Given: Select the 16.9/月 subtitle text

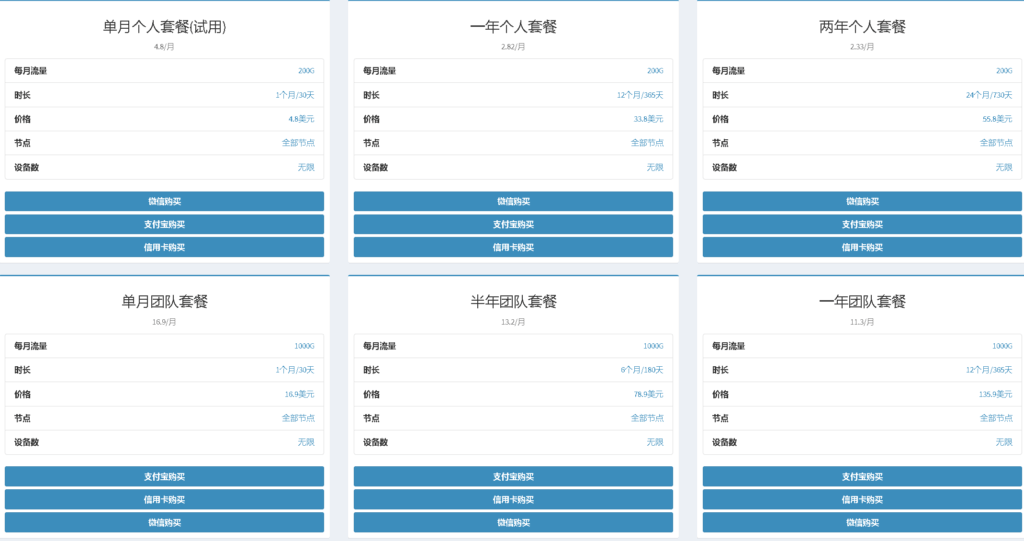Looking at the screenshot, I should 164,322.
